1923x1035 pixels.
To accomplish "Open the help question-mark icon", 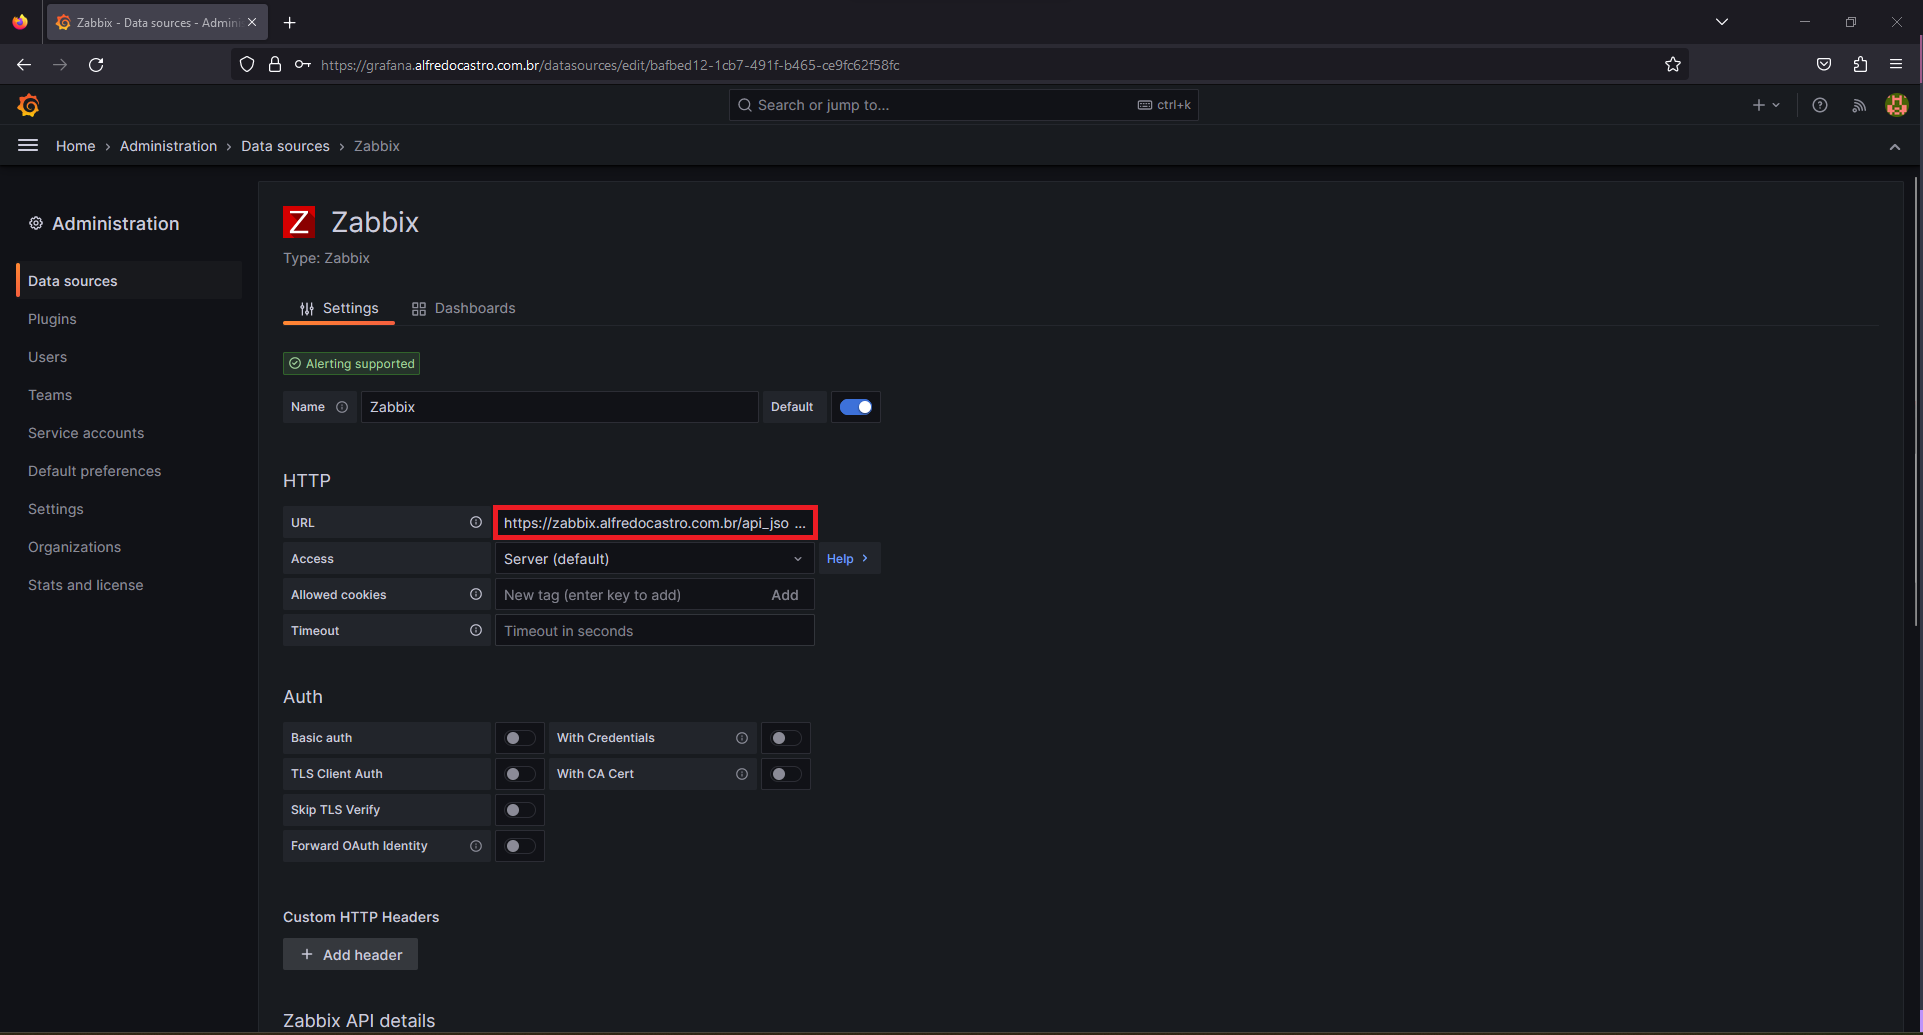I will [x=1820, y=105].
